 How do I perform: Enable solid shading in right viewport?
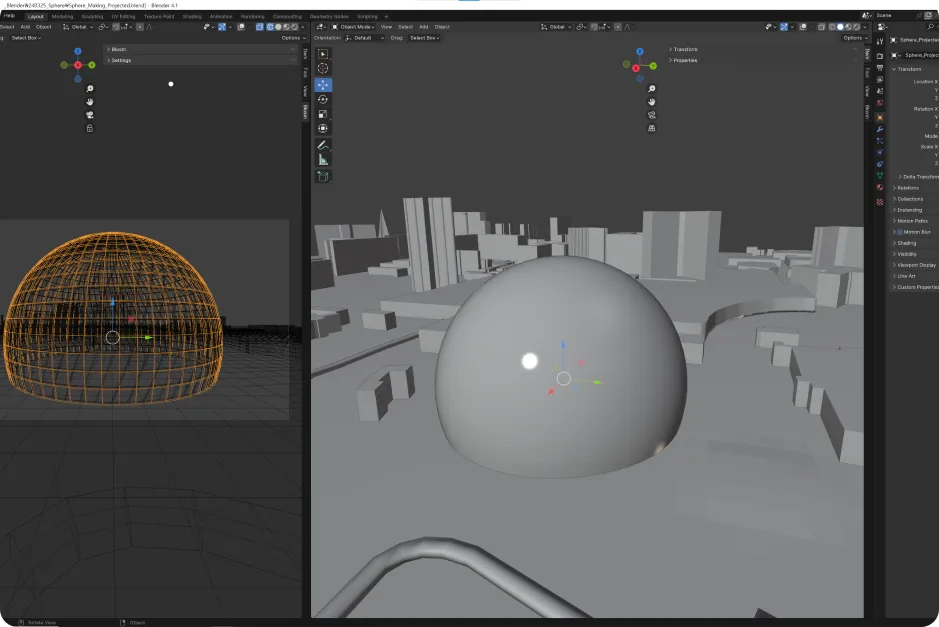pyautogui.click(x=840, y=27)
